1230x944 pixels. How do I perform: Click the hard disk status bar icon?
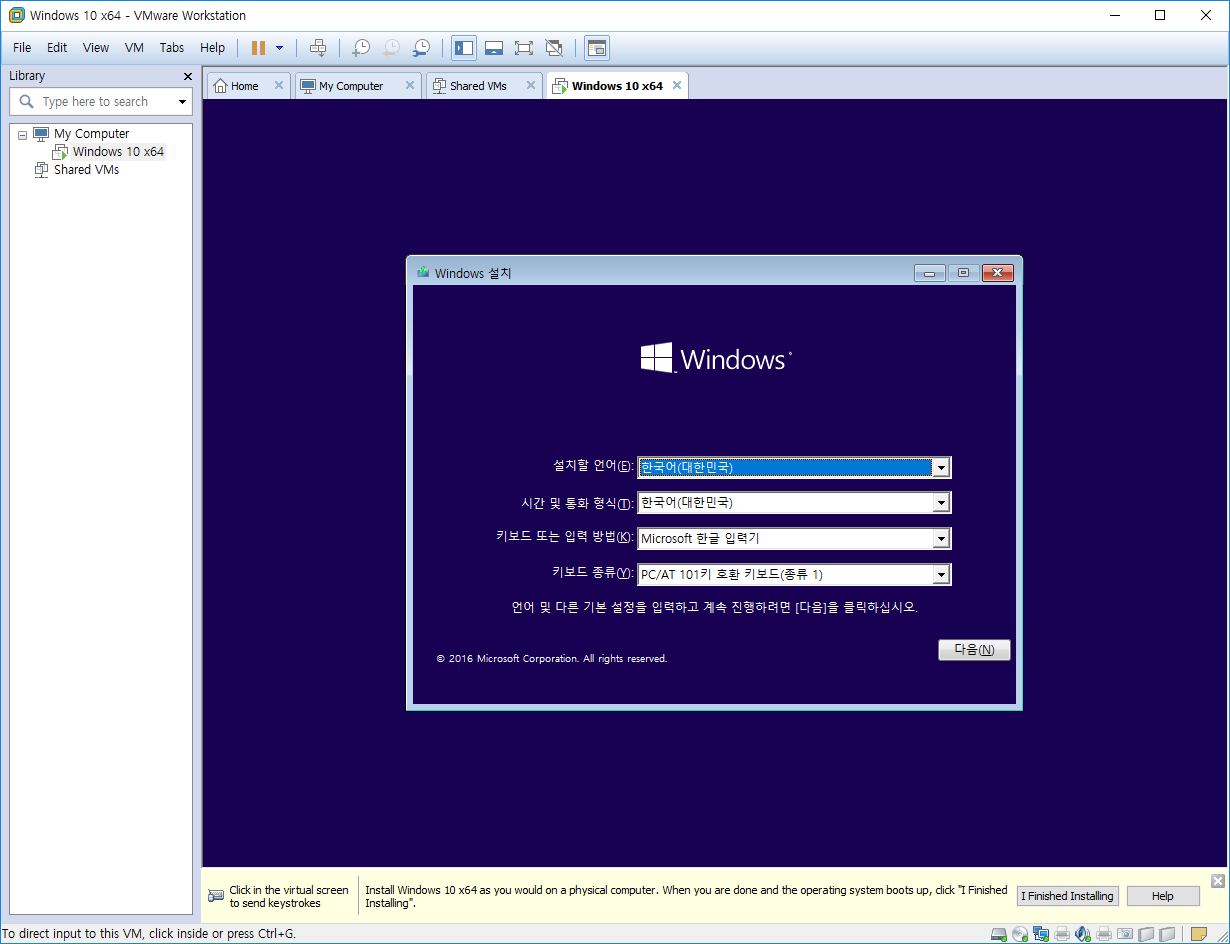coord(998,934)
